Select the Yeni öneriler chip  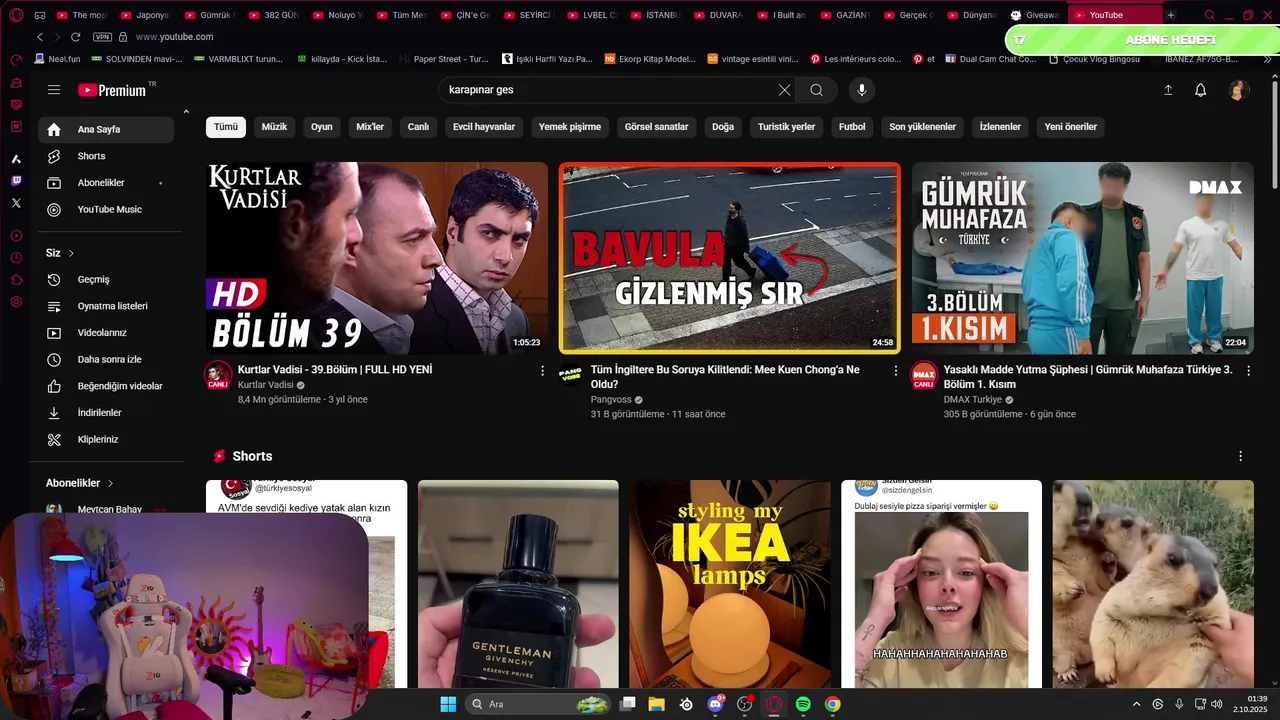point(1071,127)
